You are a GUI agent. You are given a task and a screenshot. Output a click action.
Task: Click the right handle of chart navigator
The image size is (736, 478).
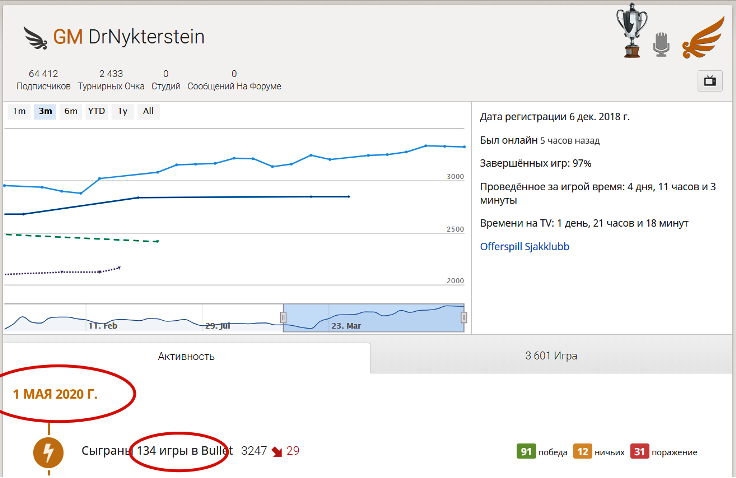(464, 318)
